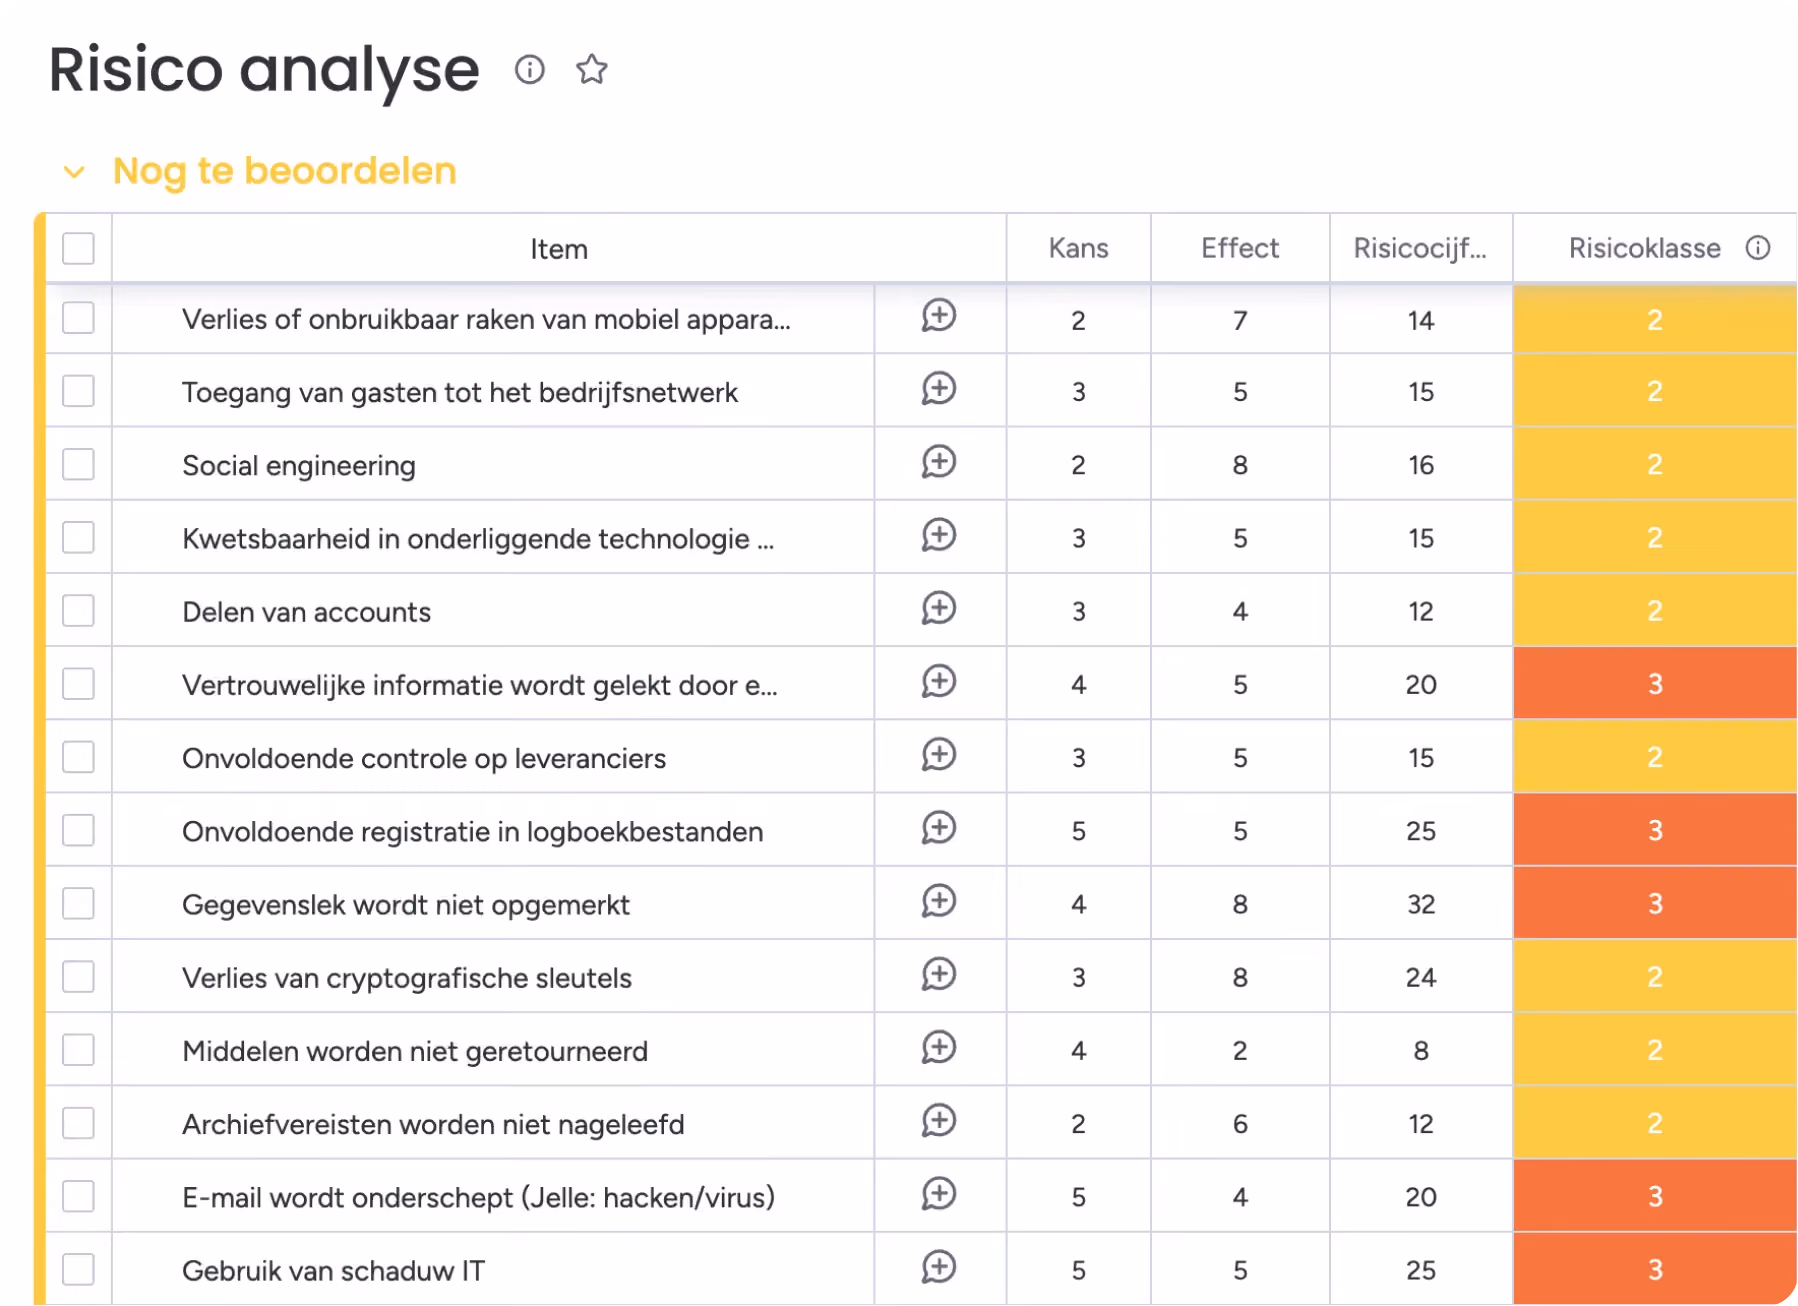
Task: Check the box for Toegang van gasten tot het bedrijfsnetwerk
Action: click(78, 391)
